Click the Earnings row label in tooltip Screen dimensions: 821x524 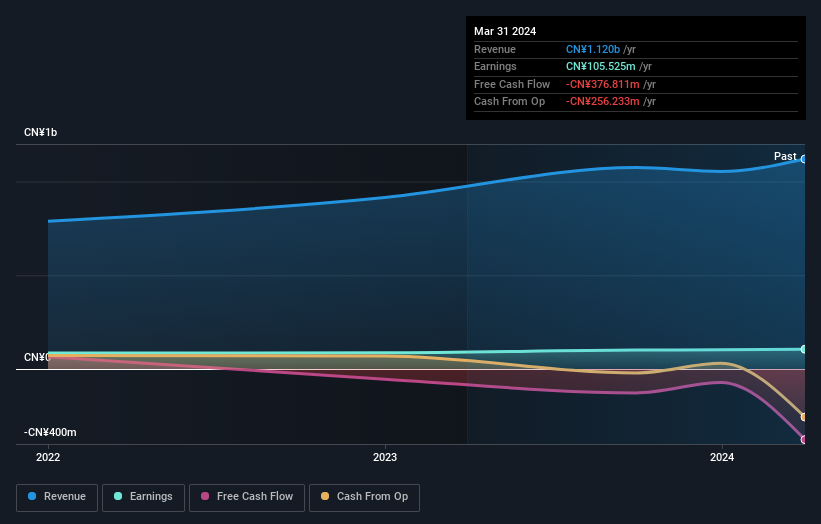(495, 66)
